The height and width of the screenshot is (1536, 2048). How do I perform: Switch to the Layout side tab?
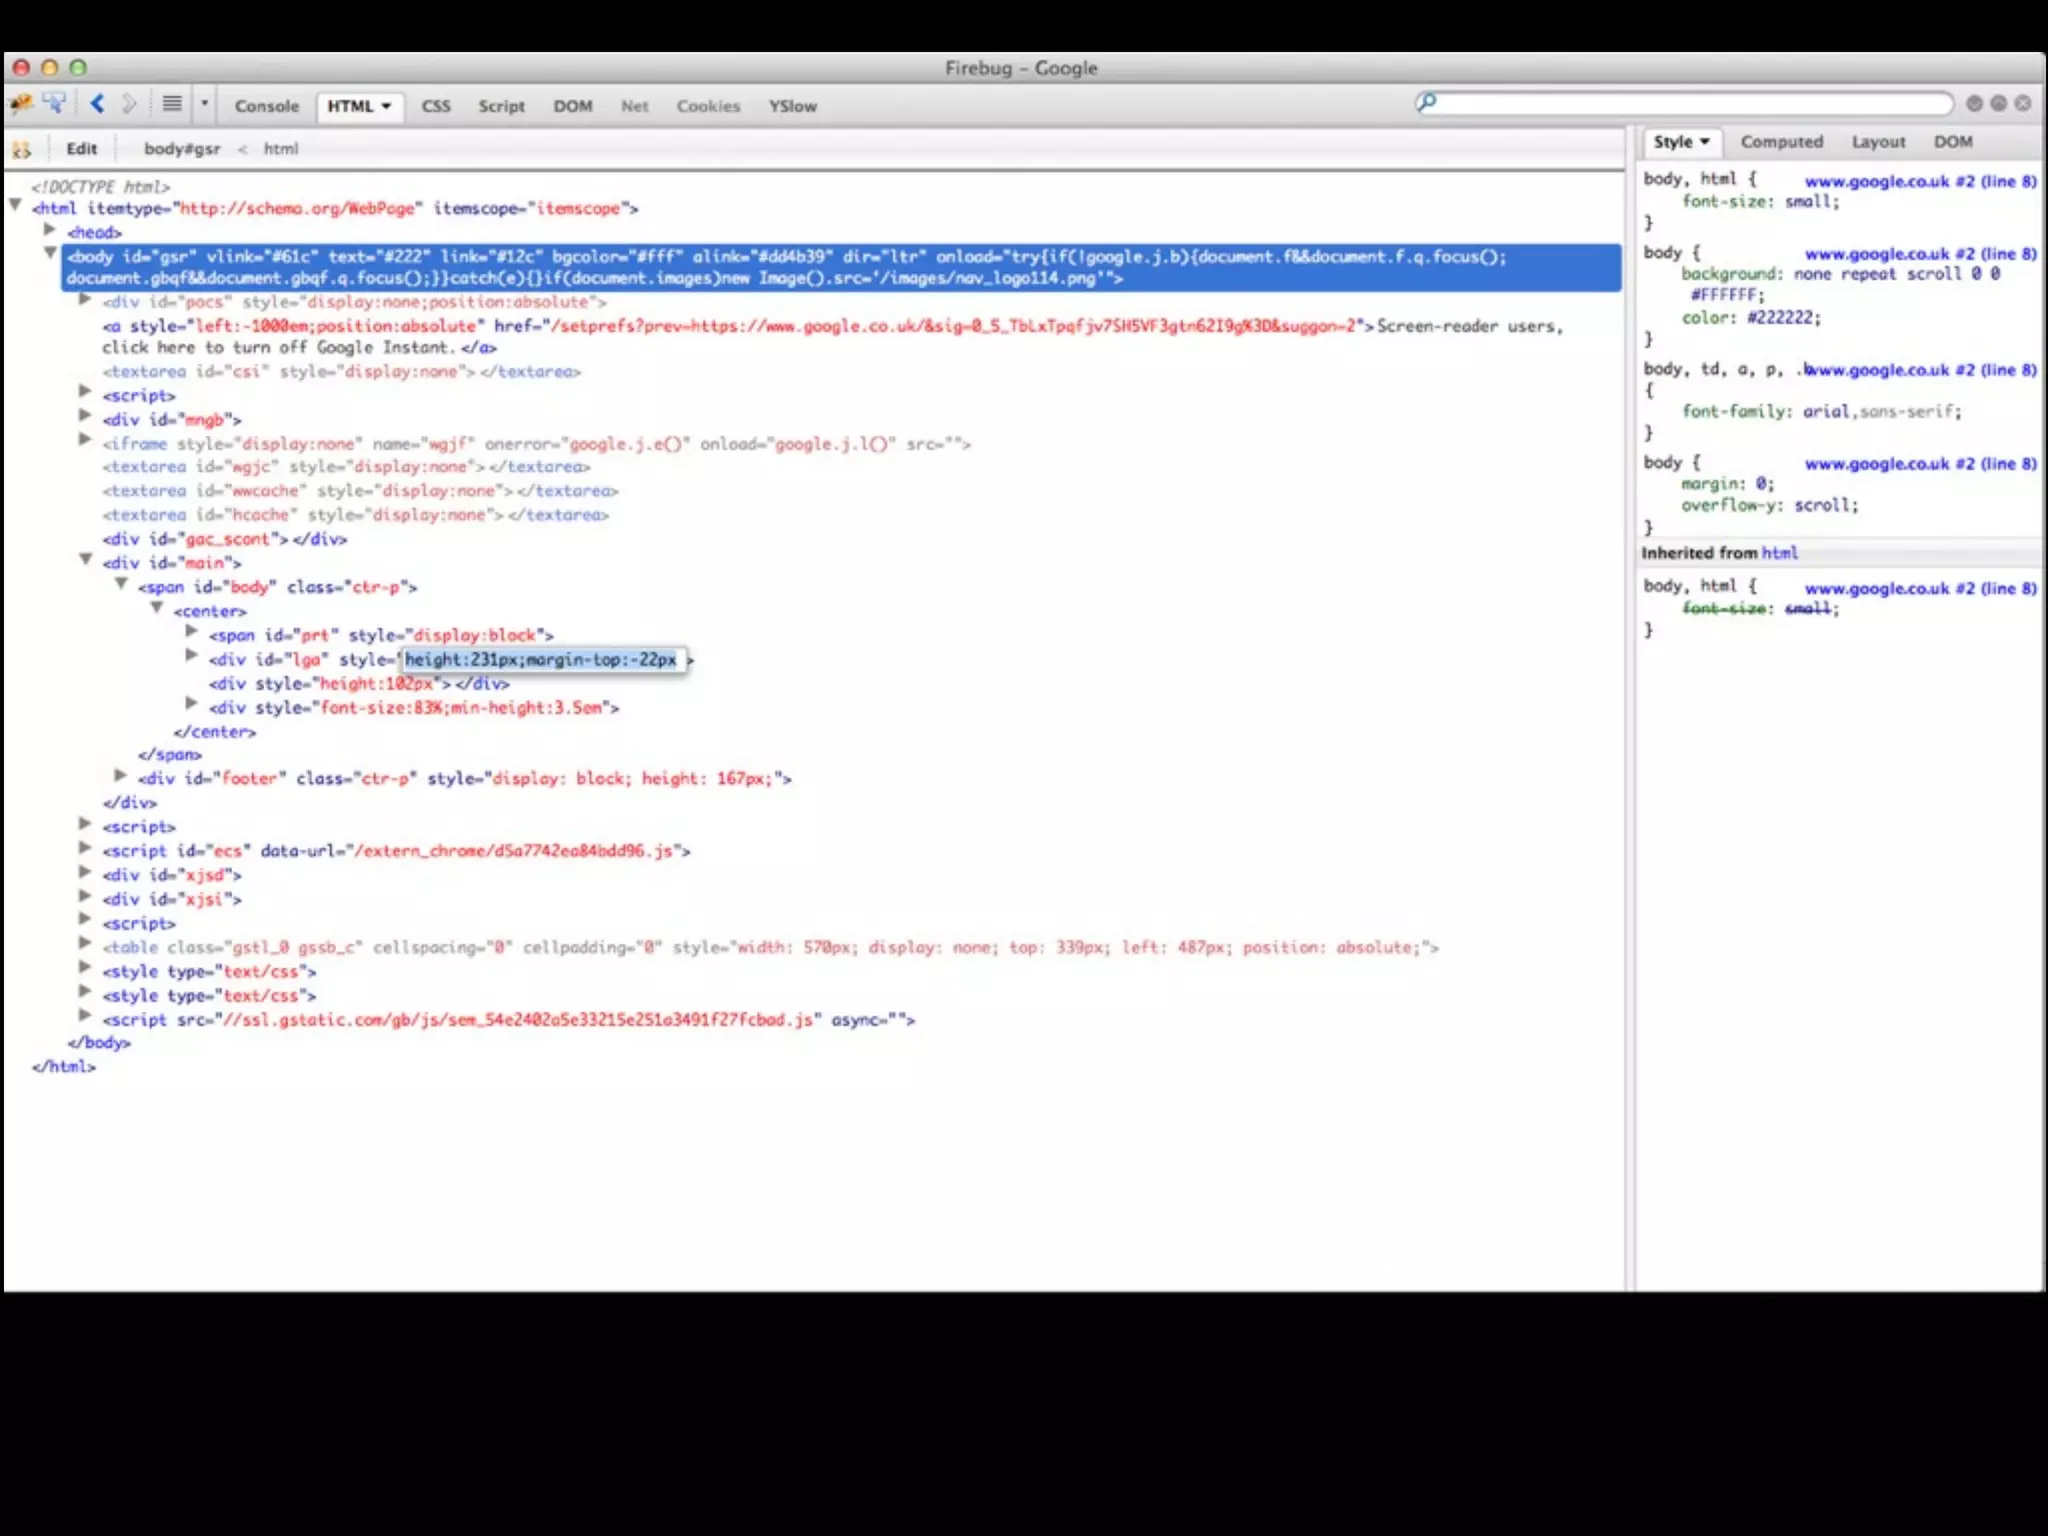[x=1878, y=142]
